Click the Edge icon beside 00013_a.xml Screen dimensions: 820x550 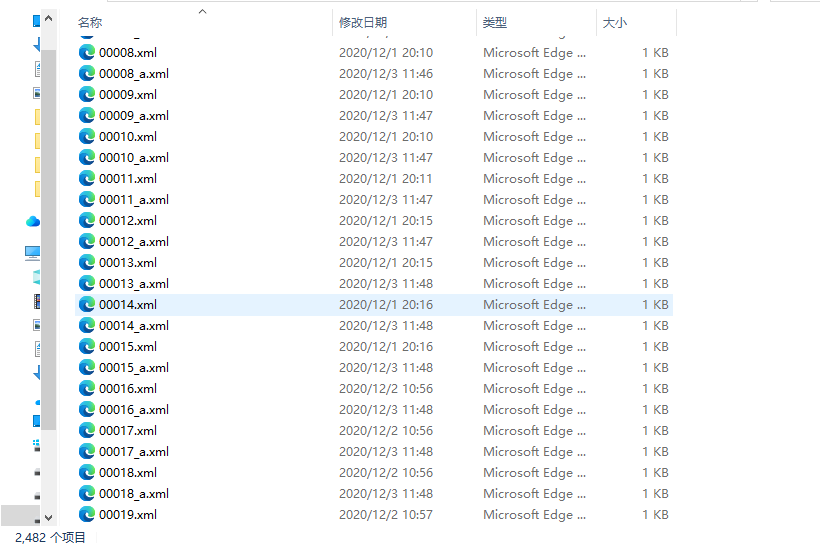pyautogui.click(x=87, y=283)
